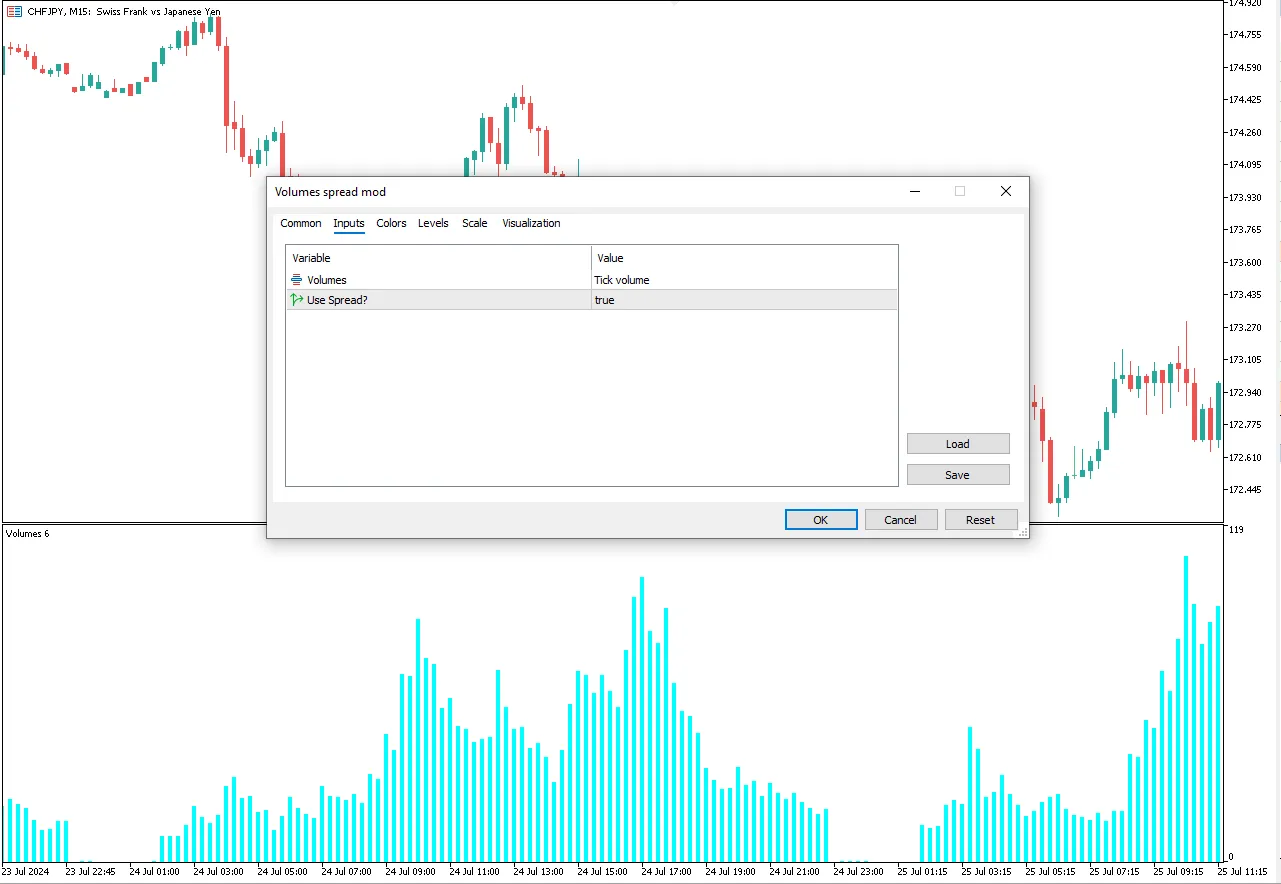The image size is (1281, 884).
Task: Select the Volumes variable row
Action: pos(592,280)
